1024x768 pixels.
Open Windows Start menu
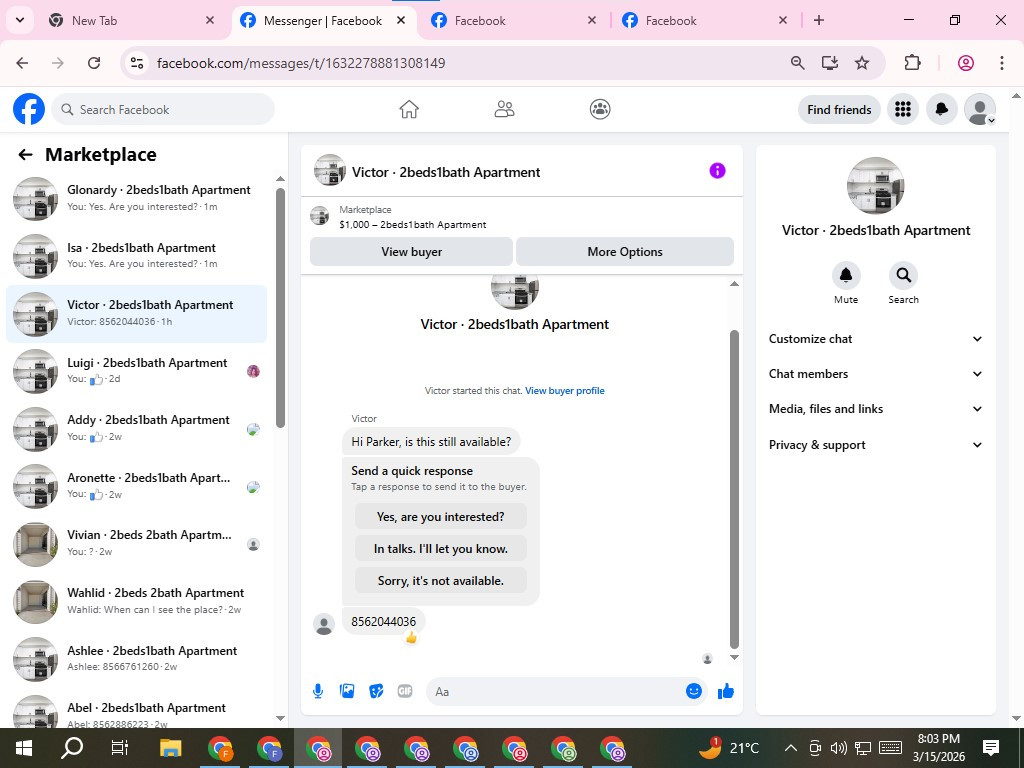coord(24,748)
